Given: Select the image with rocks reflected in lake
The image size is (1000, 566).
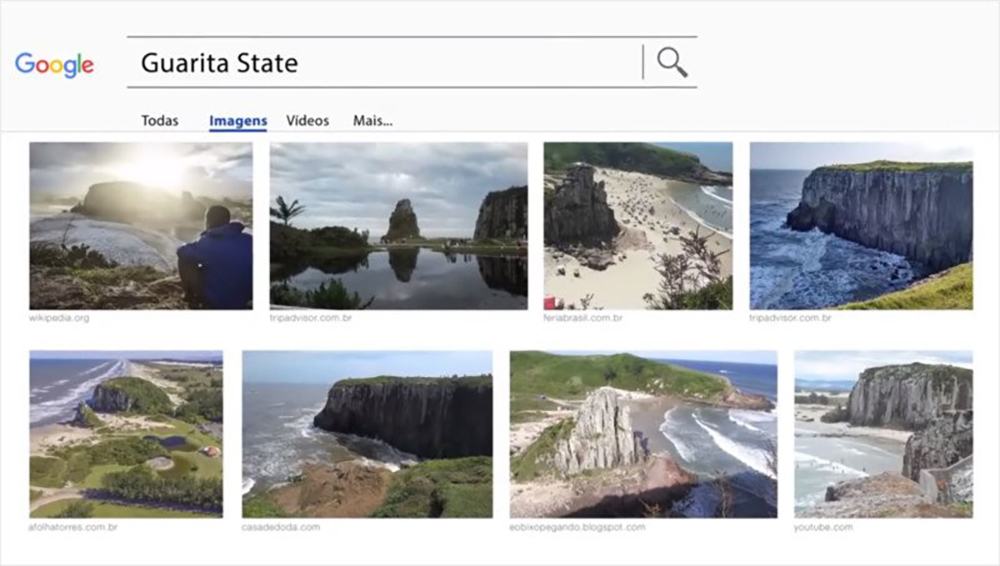Looking at the screenshot, I should click(398, 226).
